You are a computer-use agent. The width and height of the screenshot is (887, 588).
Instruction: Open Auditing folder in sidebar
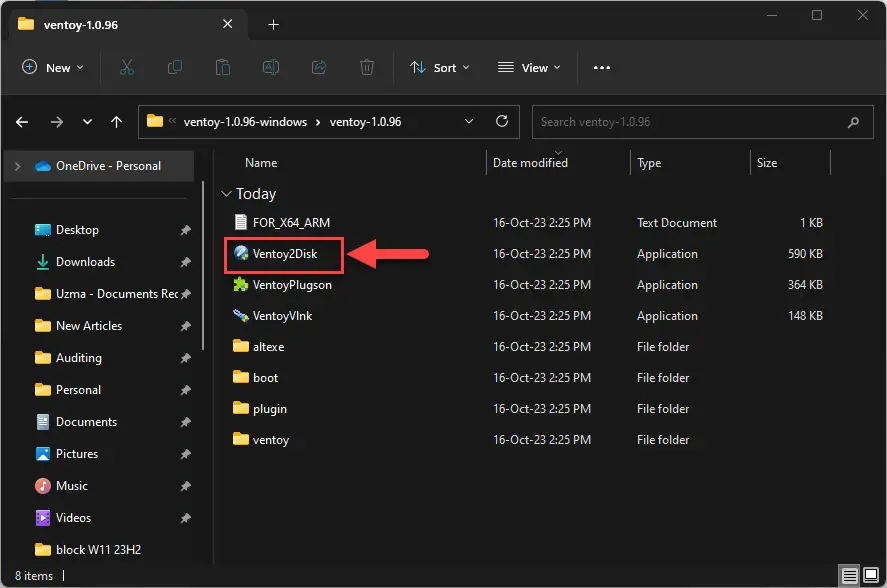[79, 358]
